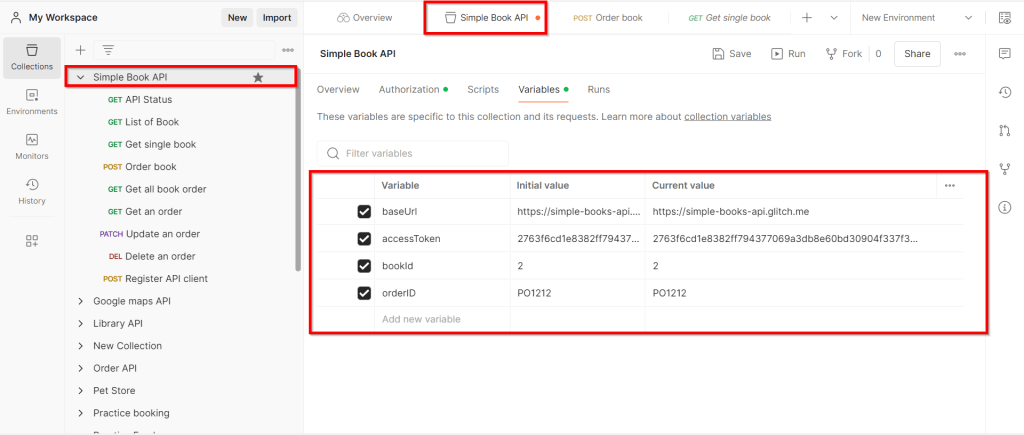Collapse the Simple Book API collection
This screenshot has width=1024, height=435.
pyautogui.click(x=81, y=77)
